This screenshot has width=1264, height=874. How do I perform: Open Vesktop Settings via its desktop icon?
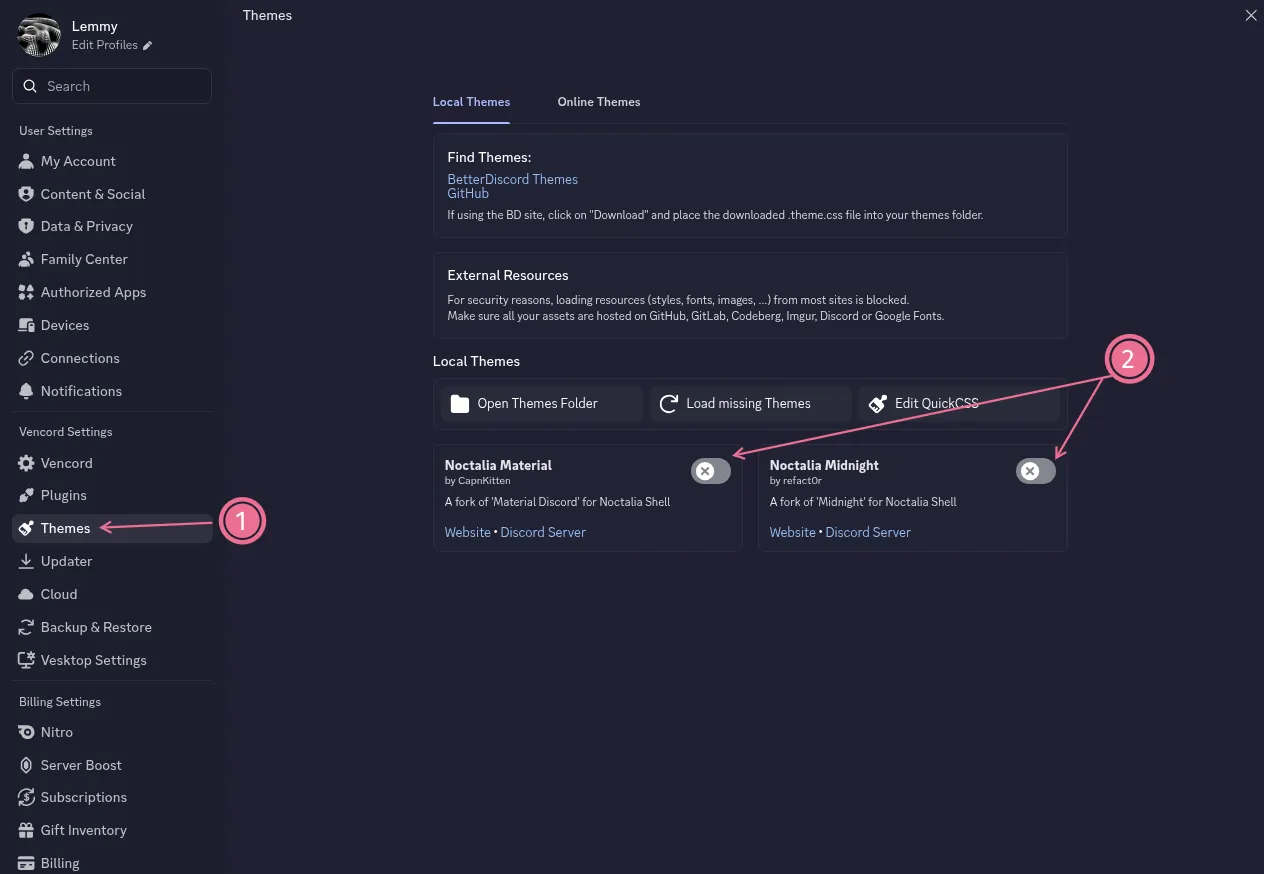coord(27,660)
